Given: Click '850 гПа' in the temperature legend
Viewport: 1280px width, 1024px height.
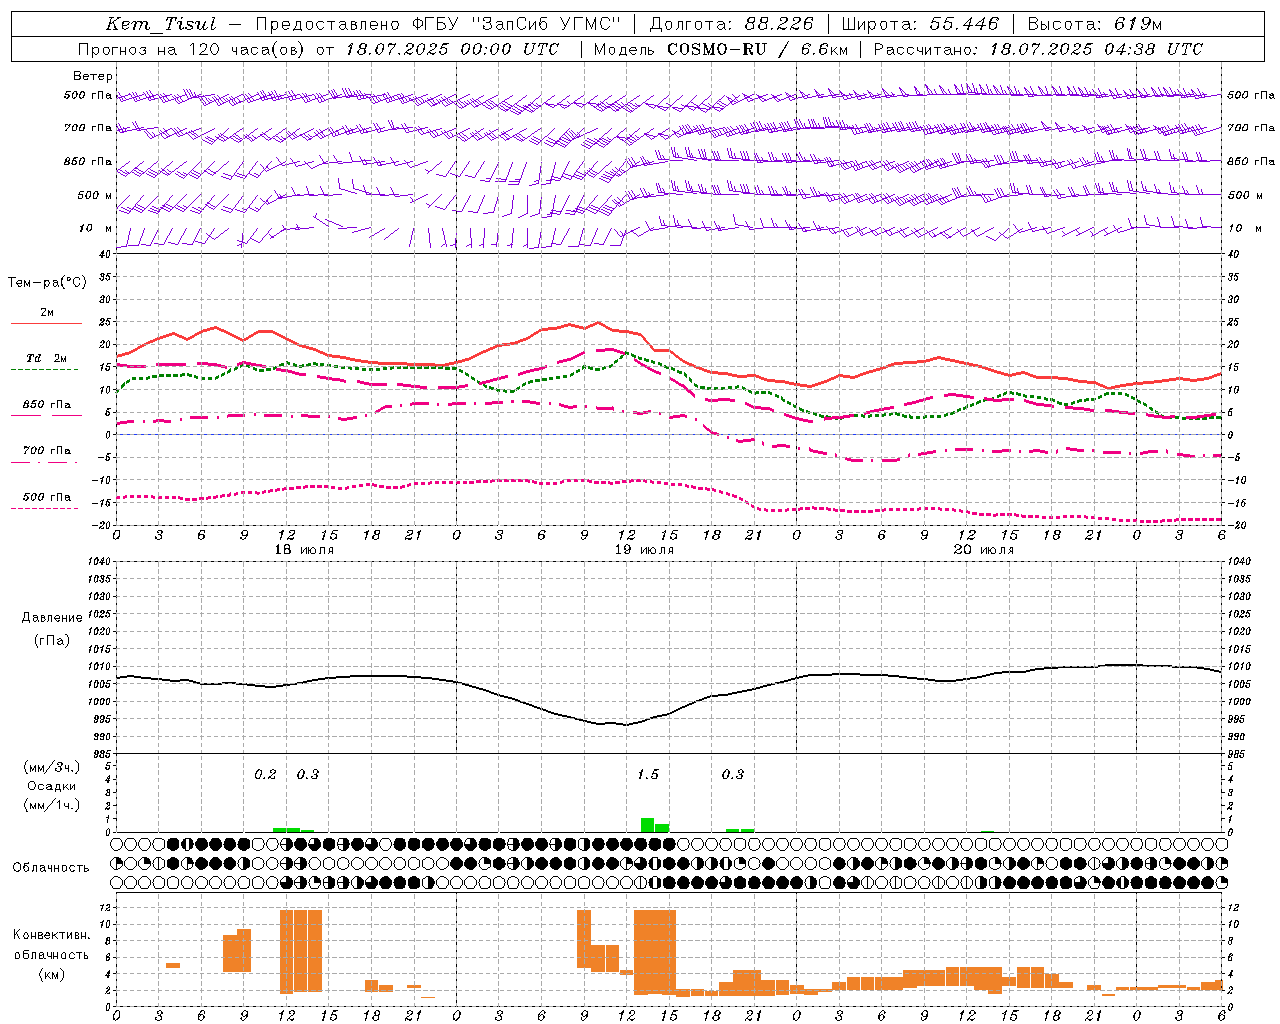Looking at the screenshot, I should pos(47,405).
